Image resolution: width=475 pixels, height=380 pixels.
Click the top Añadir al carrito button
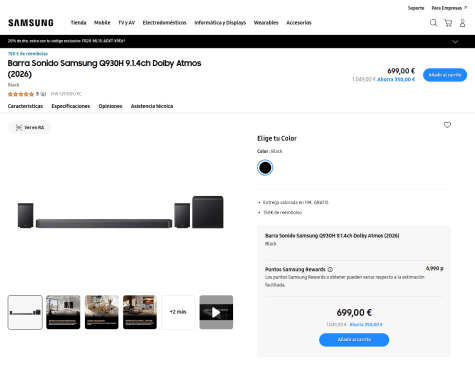(x=445, y=75)
